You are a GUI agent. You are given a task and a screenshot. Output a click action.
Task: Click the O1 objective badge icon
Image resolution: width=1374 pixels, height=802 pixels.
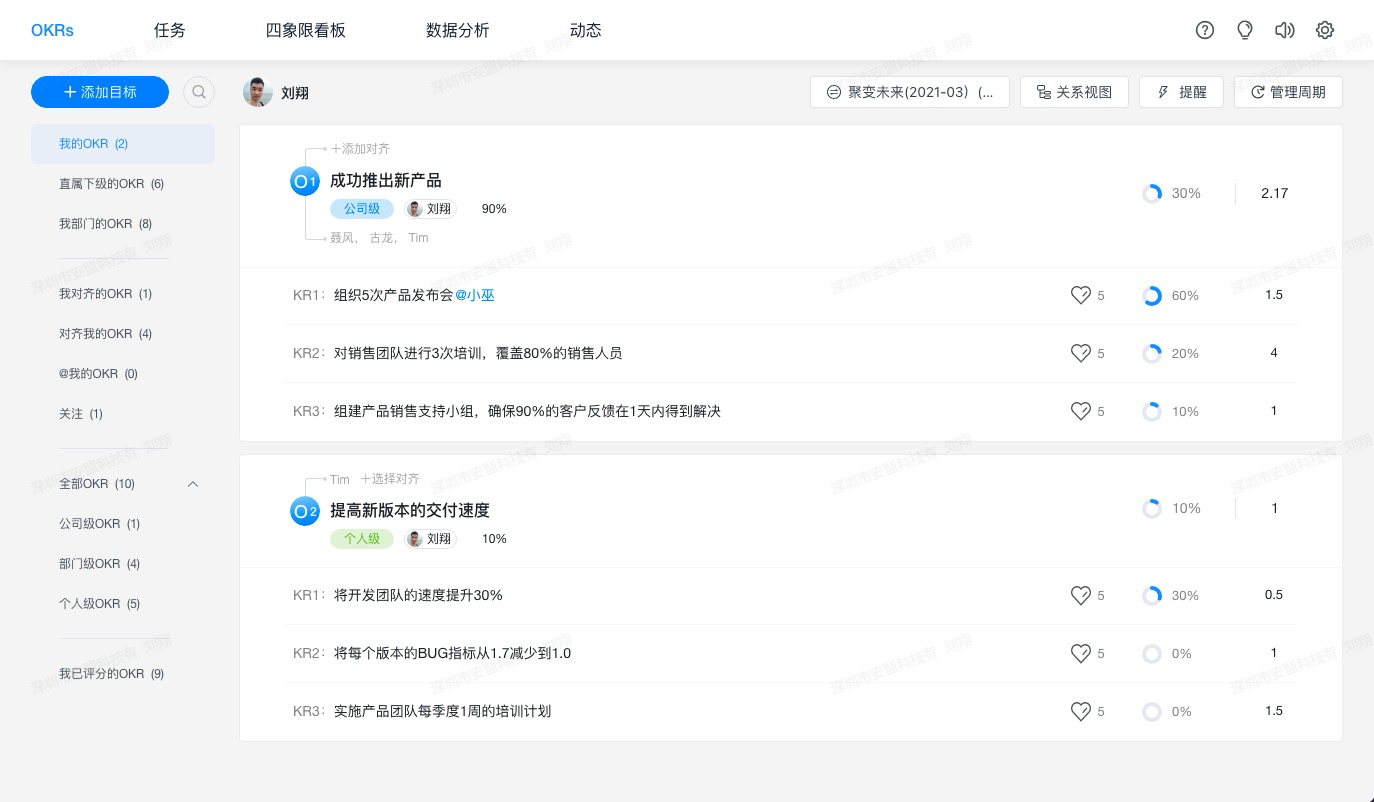click(x=304, y=181)
